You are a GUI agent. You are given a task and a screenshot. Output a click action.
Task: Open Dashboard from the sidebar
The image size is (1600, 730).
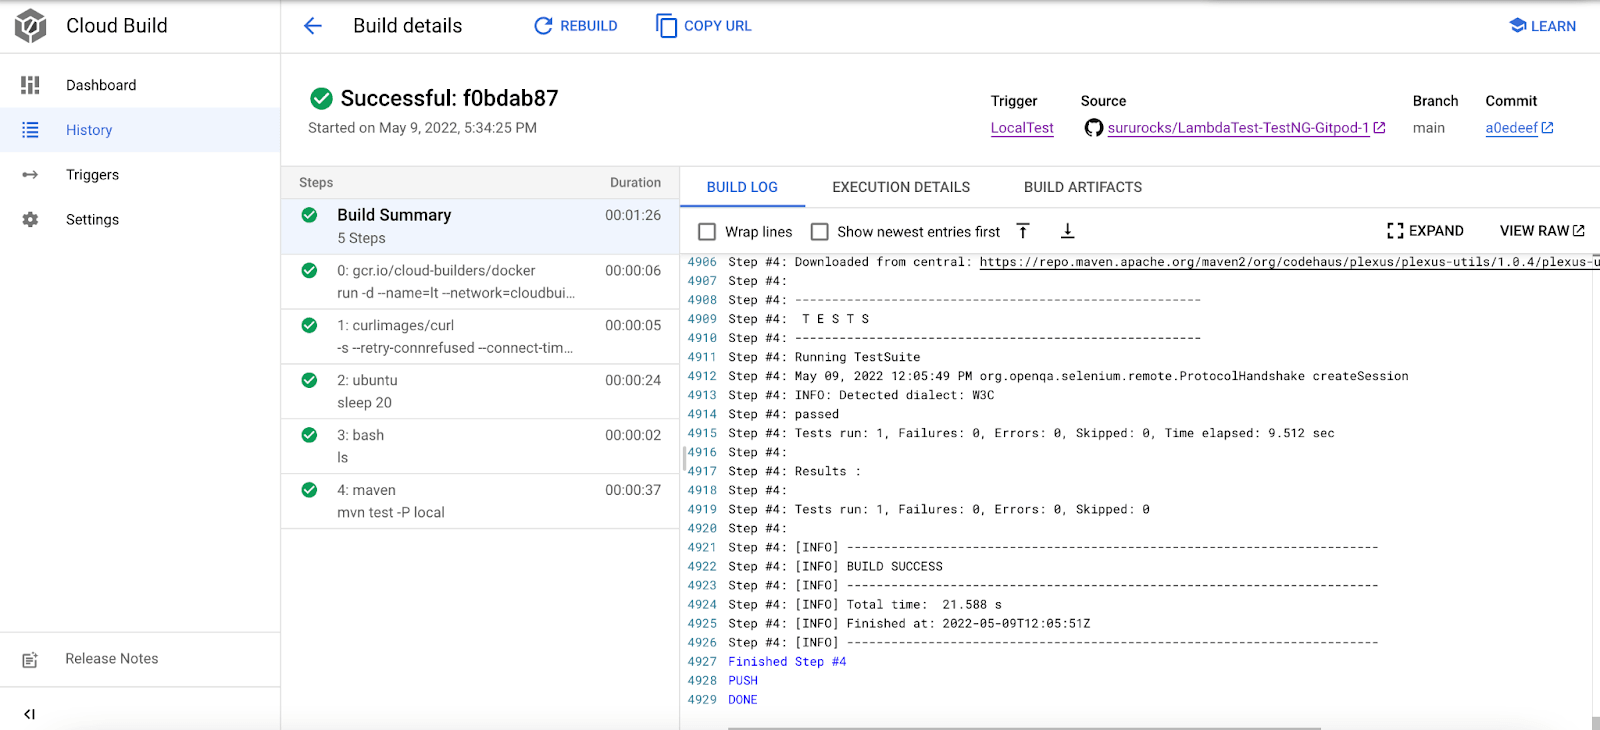pyautogui.click(x=140, y=85)
